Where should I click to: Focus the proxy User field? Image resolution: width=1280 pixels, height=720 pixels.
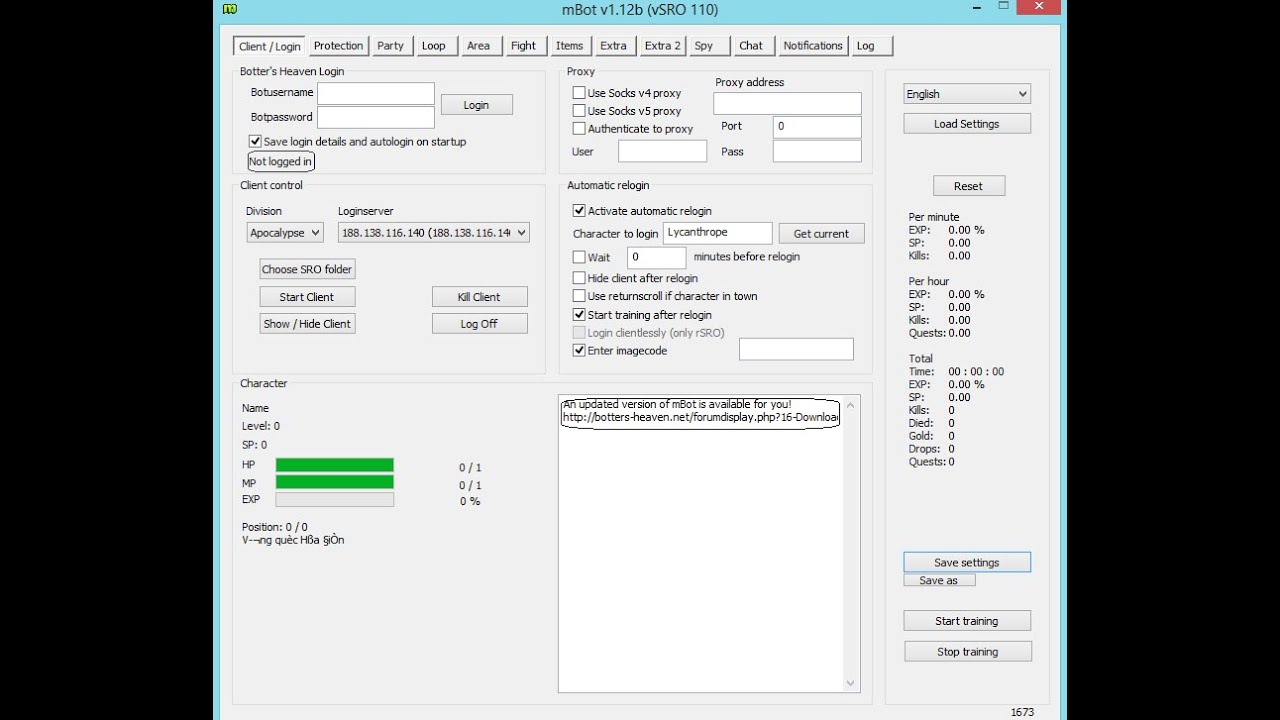662,151
